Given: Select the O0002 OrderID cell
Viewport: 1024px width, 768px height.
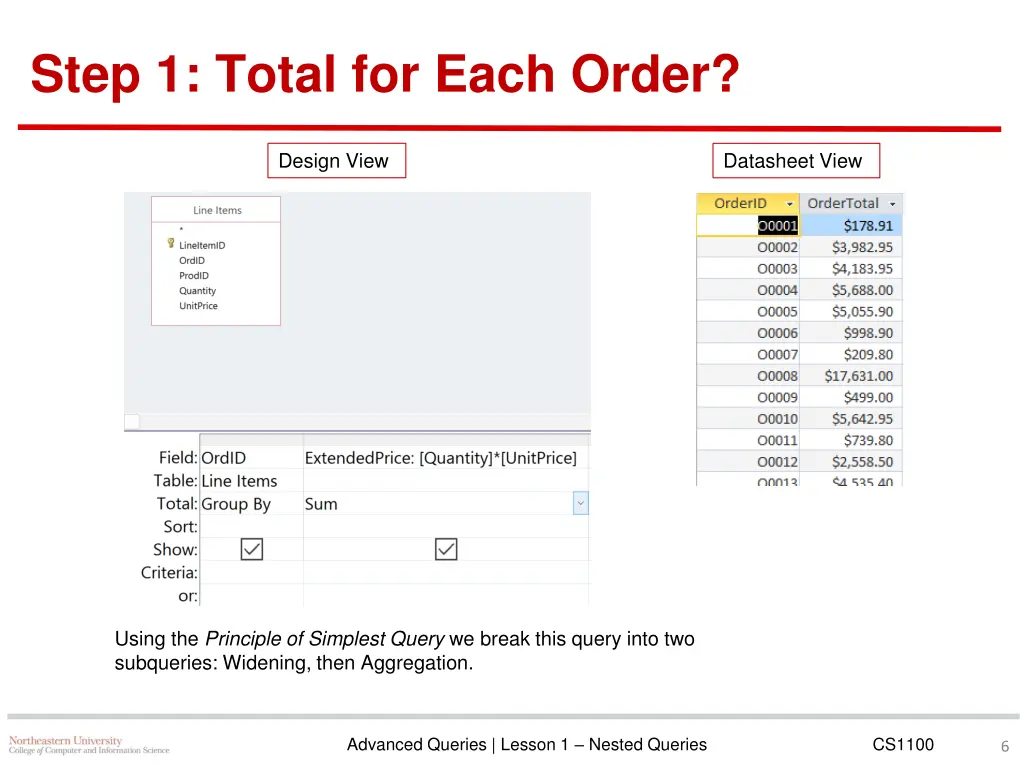Looking at the screenshot, I should coord(748,248).
